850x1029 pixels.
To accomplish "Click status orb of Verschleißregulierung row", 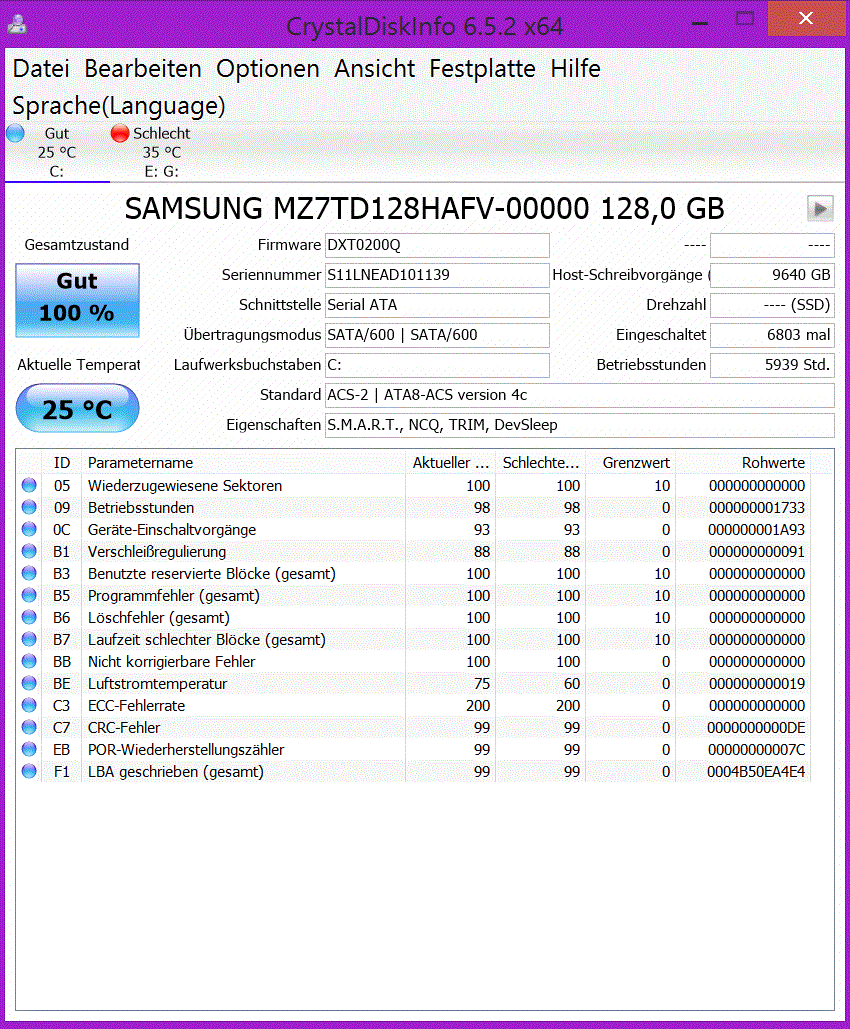I will [29, 551].
